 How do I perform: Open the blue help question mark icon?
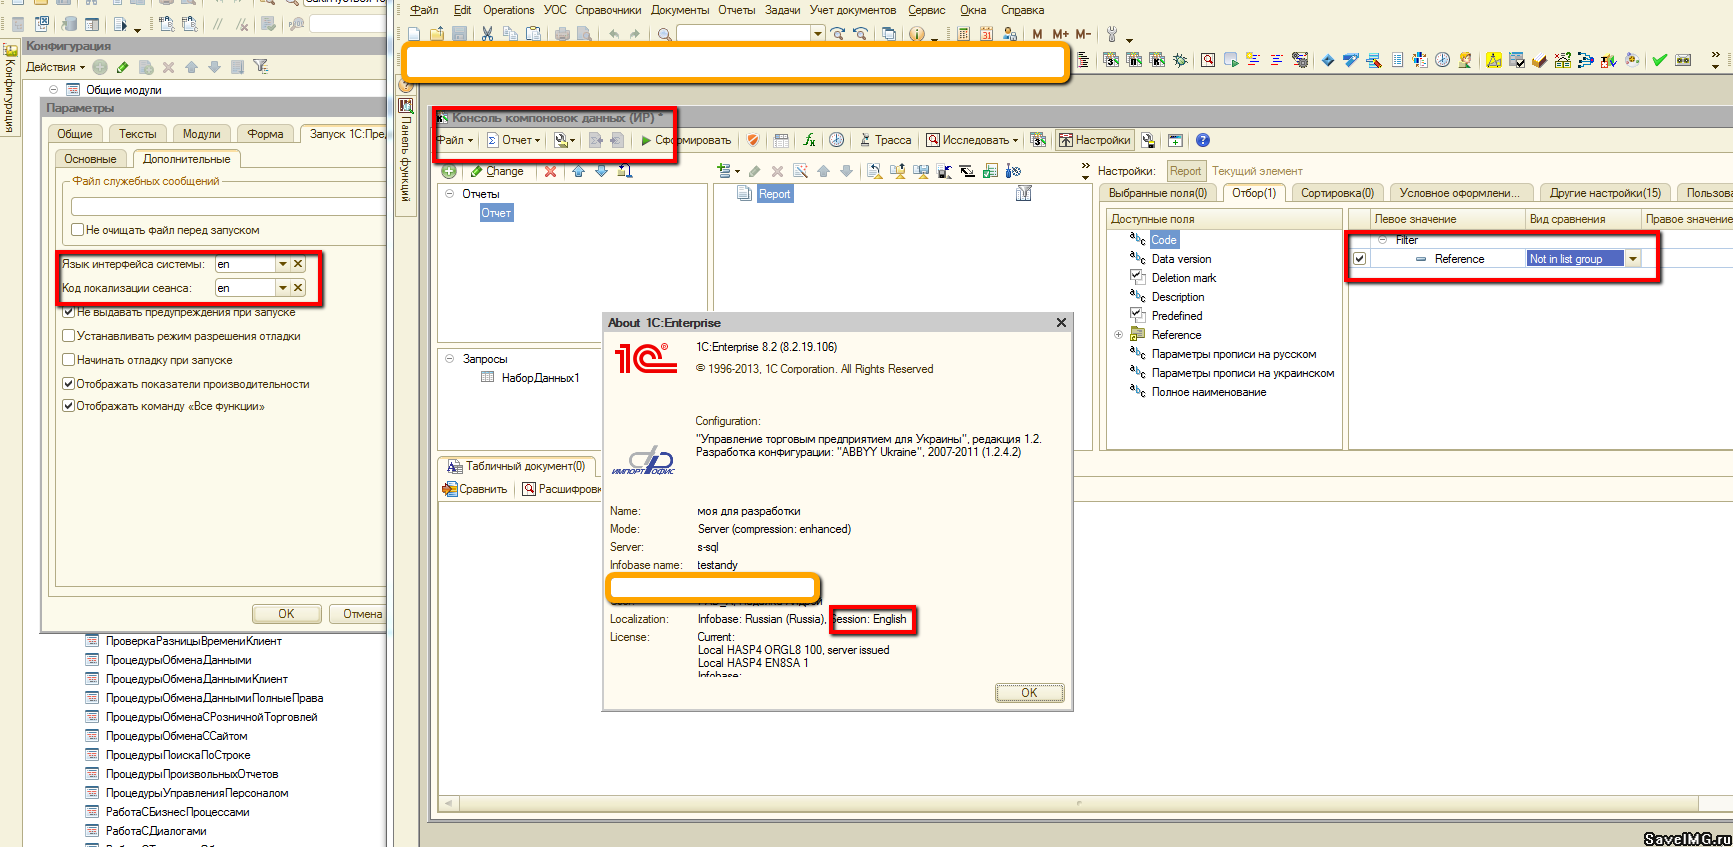(x=1203, y=140)
